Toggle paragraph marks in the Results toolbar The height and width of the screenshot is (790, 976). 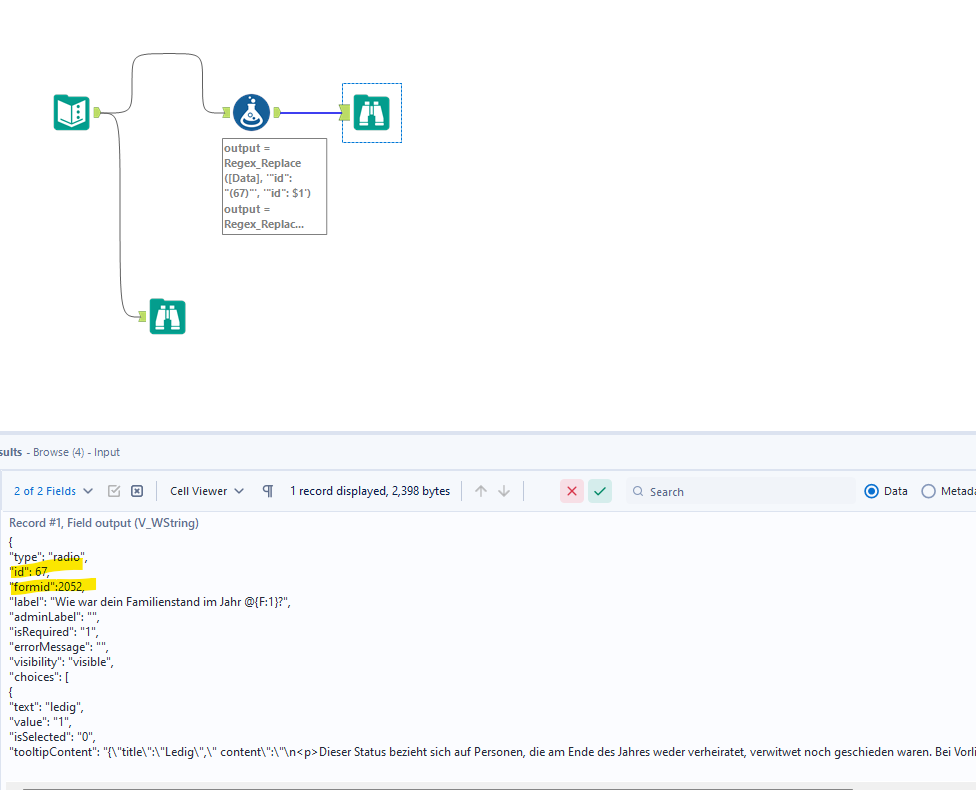[x=267, y=491]
